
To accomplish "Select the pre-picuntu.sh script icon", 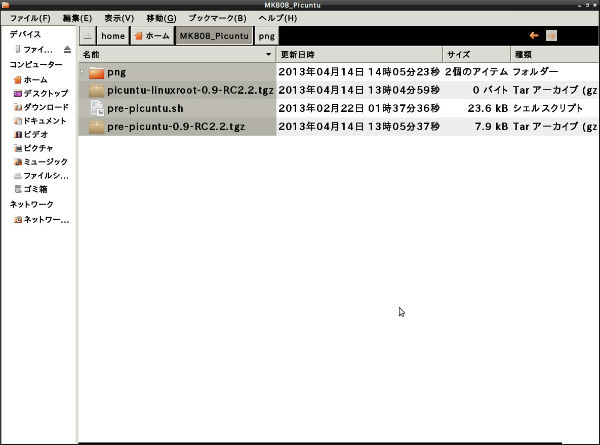I will tap(97, 108).
